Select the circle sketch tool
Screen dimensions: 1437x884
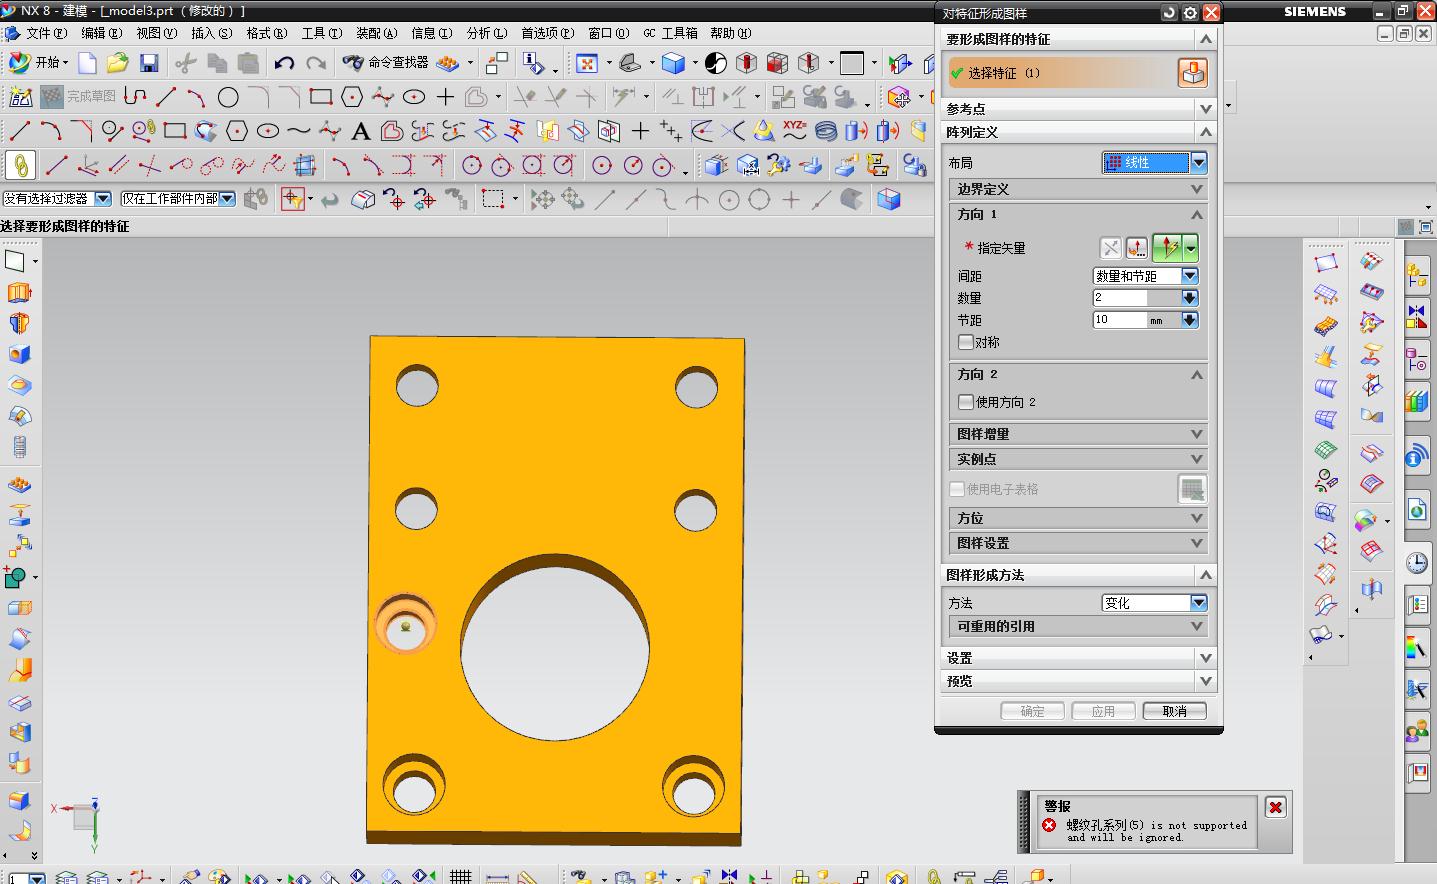tap(228, 97)
